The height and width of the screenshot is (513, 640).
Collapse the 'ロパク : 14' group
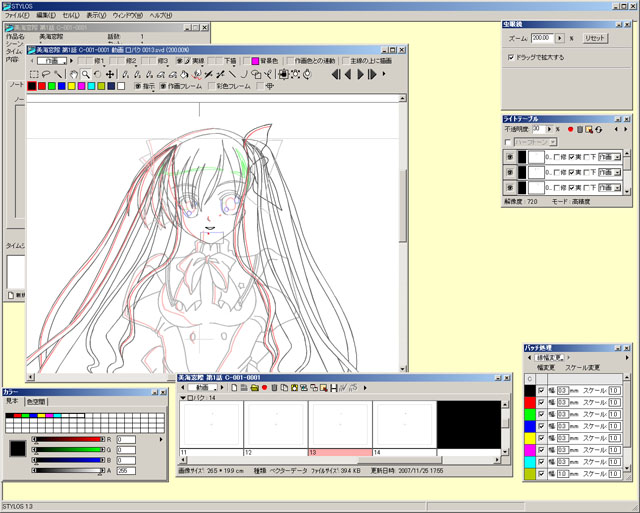183,398
